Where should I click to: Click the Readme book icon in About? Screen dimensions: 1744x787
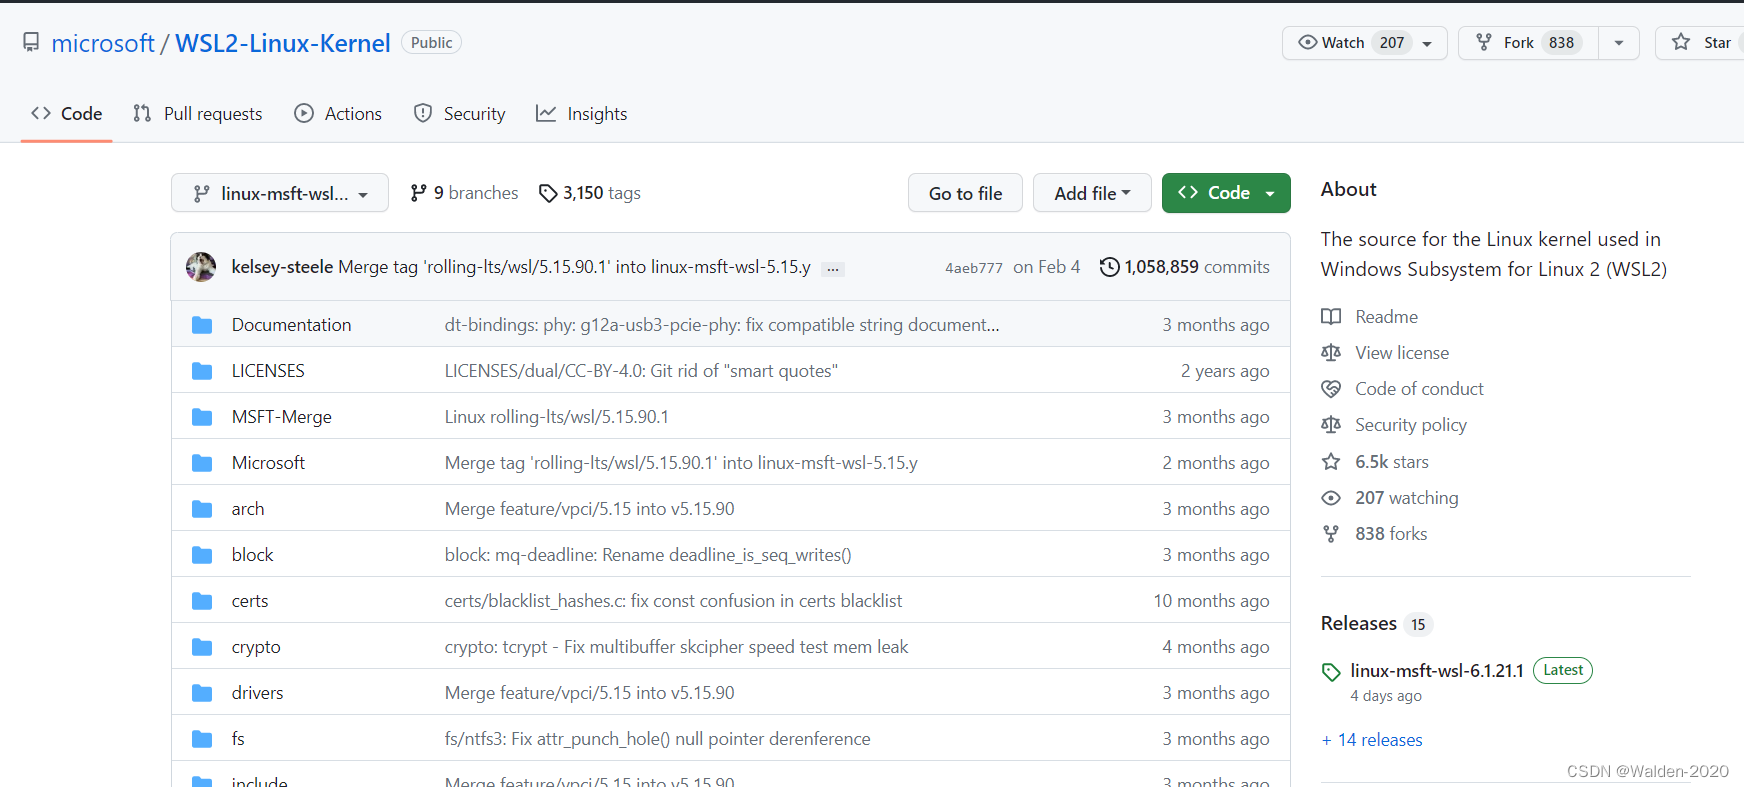tap(1331, 317)
